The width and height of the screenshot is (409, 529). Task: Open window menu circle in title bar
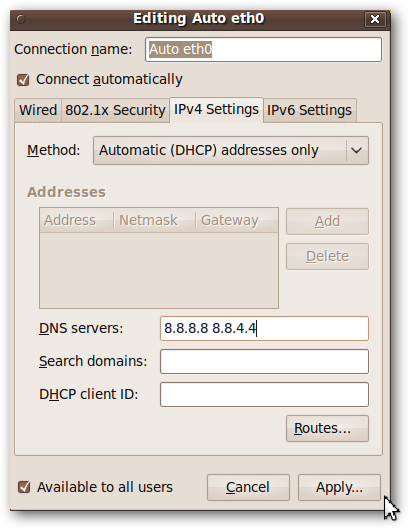point(21,19)
